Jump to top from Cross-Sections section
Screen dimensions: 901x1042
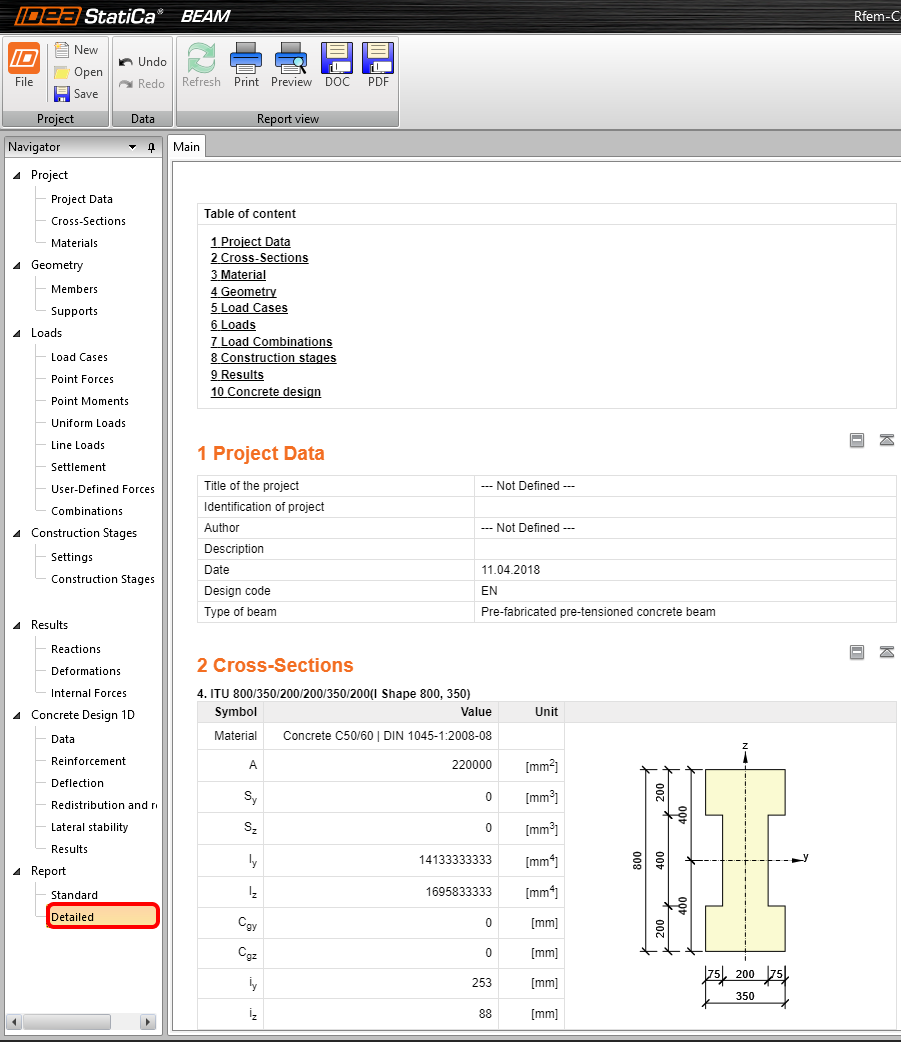coord(886,652)
